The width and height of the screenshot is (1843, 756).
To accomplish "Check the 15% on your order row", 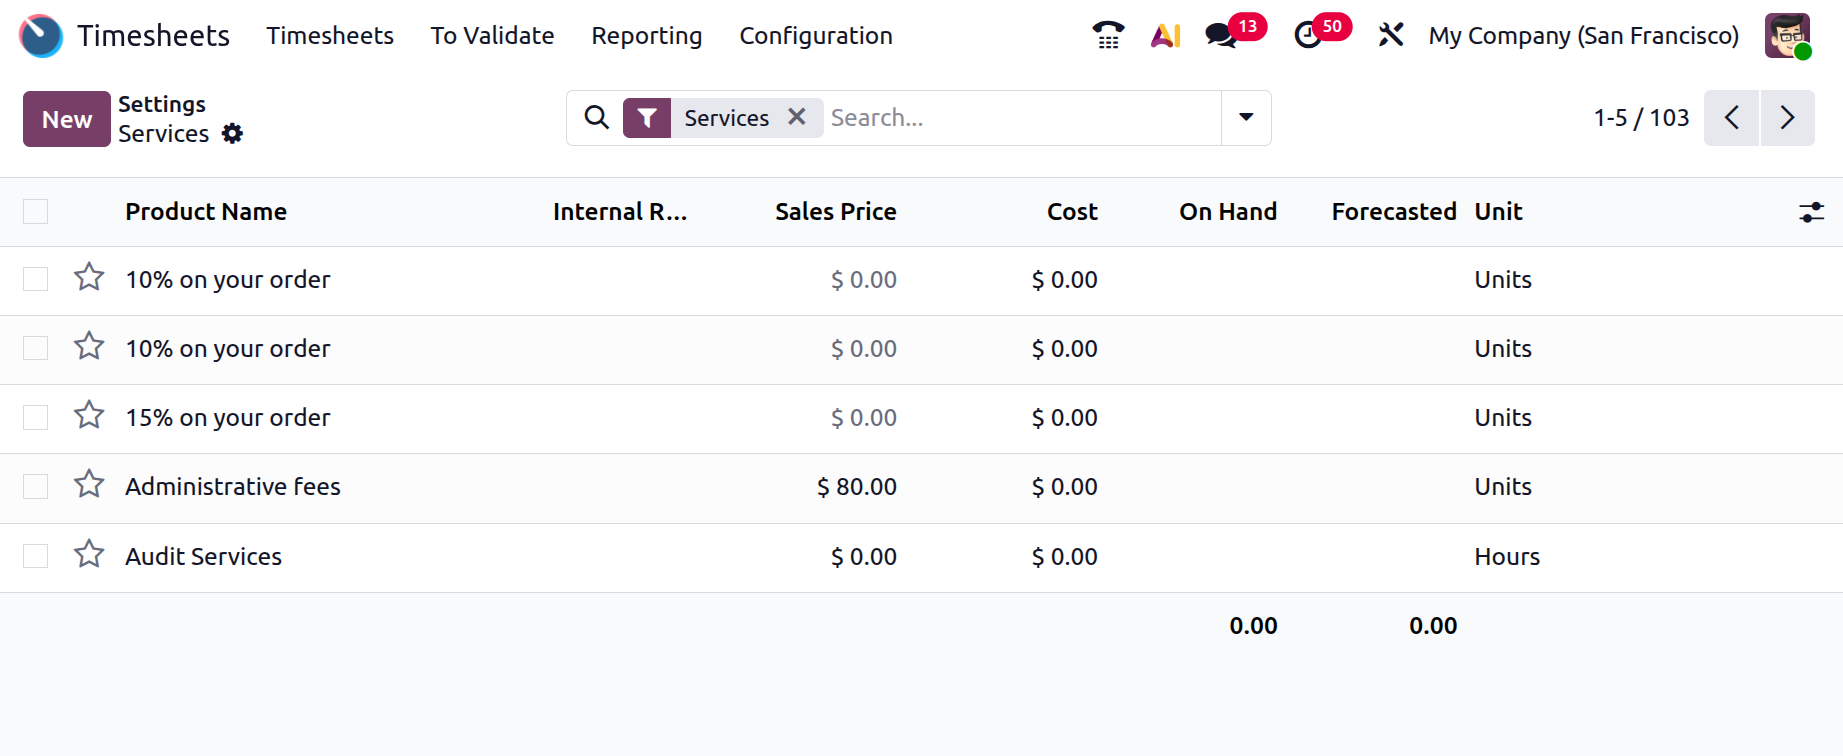I will [36, 417].
